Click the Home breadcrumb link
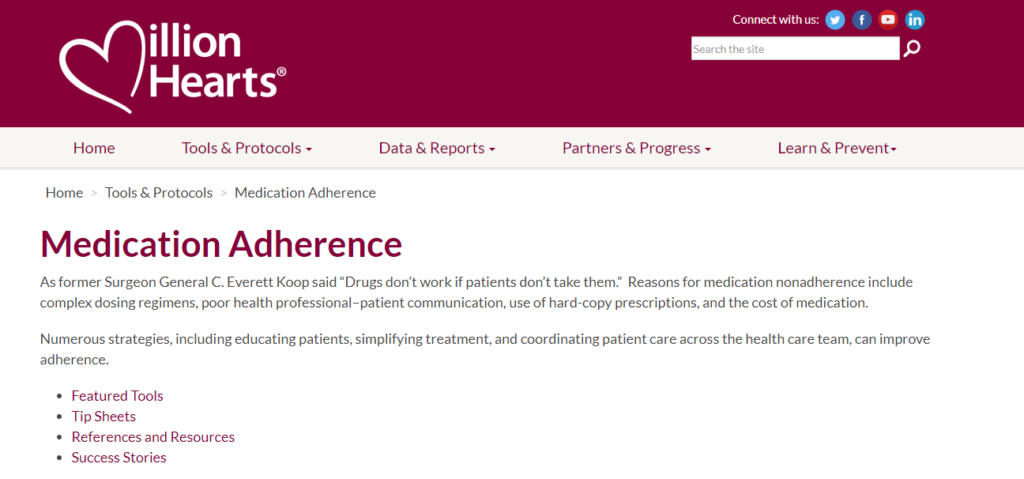The image size is (1024, 479). click(64, 193)
